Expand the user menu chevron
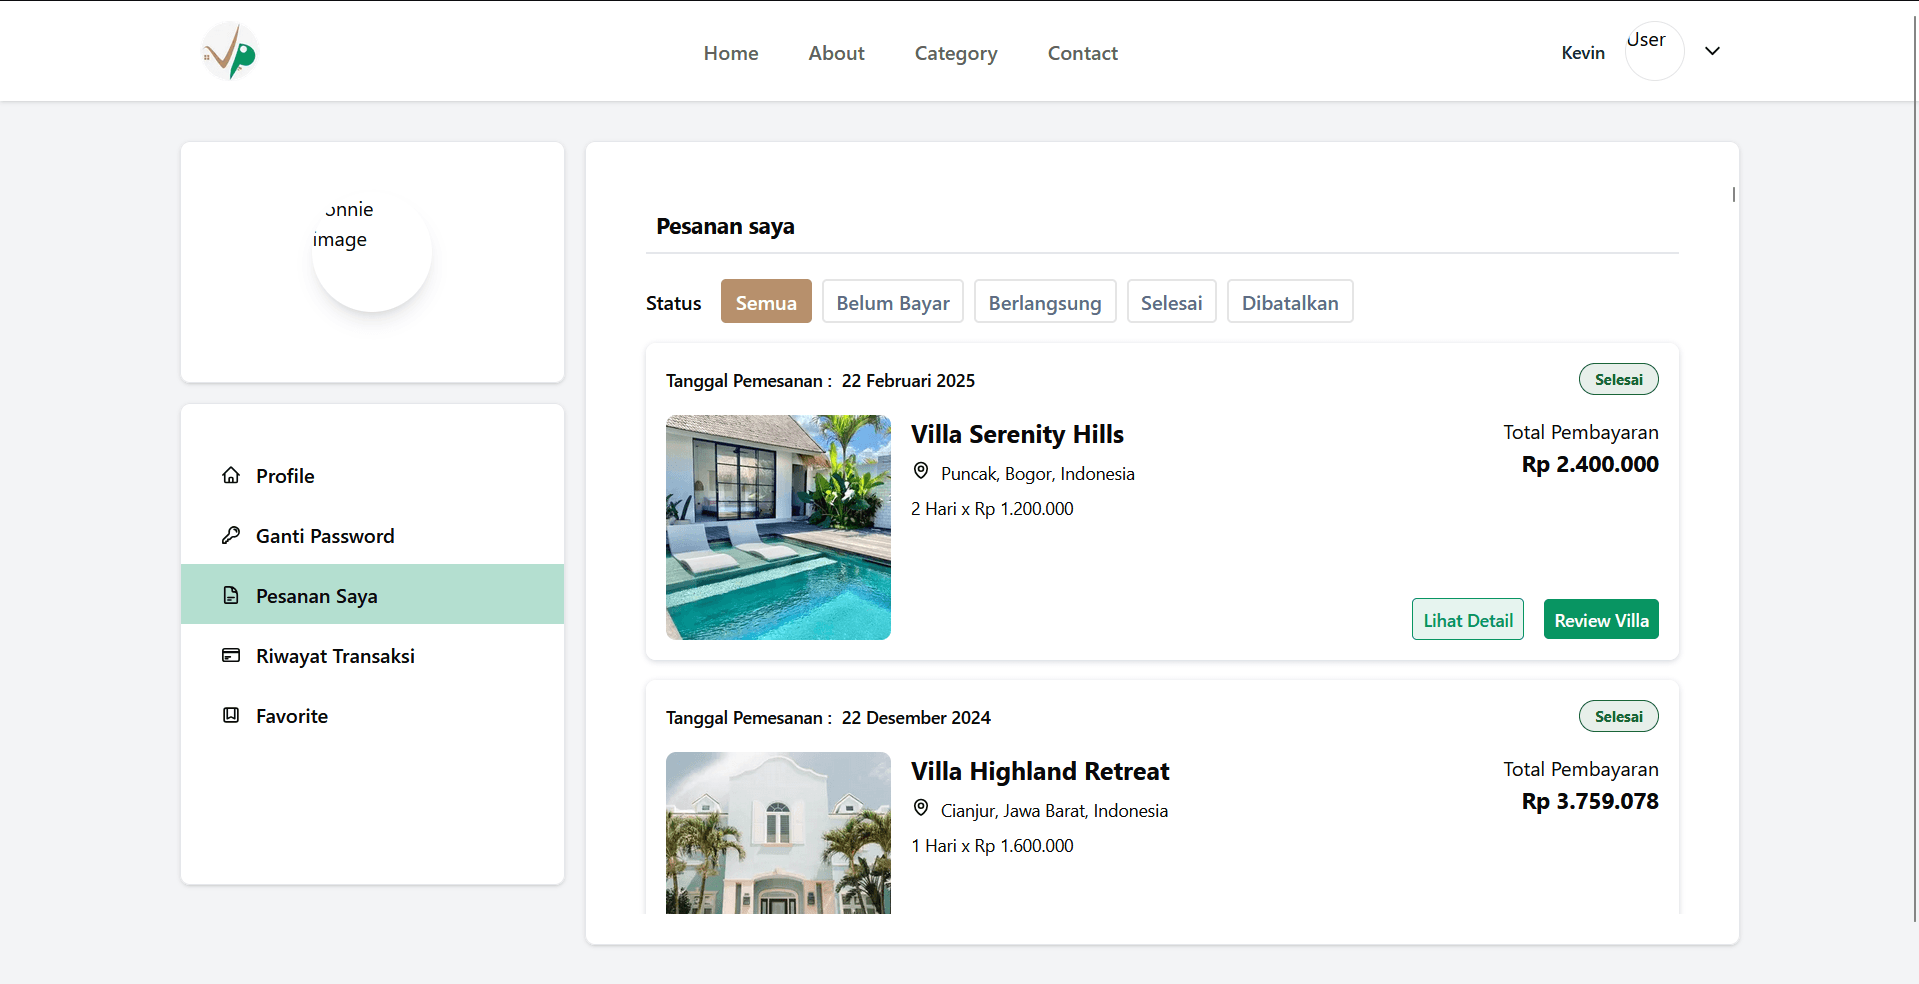Viewport: 1919px width, 984px height. 1712,51
